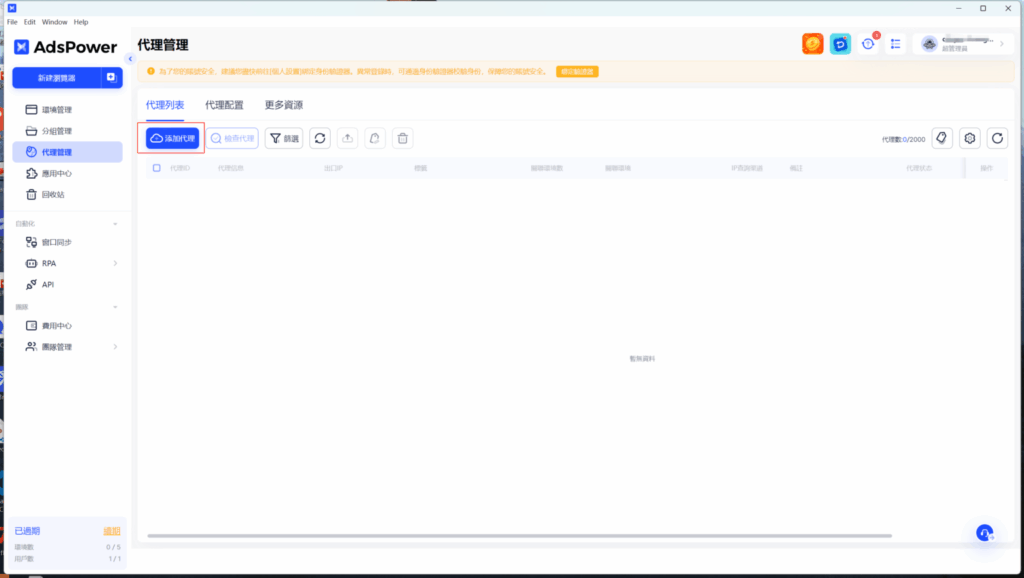The image size is (1024, 578).
Task: Click the 添加代理 add proxy button
Action: [172, 138]
